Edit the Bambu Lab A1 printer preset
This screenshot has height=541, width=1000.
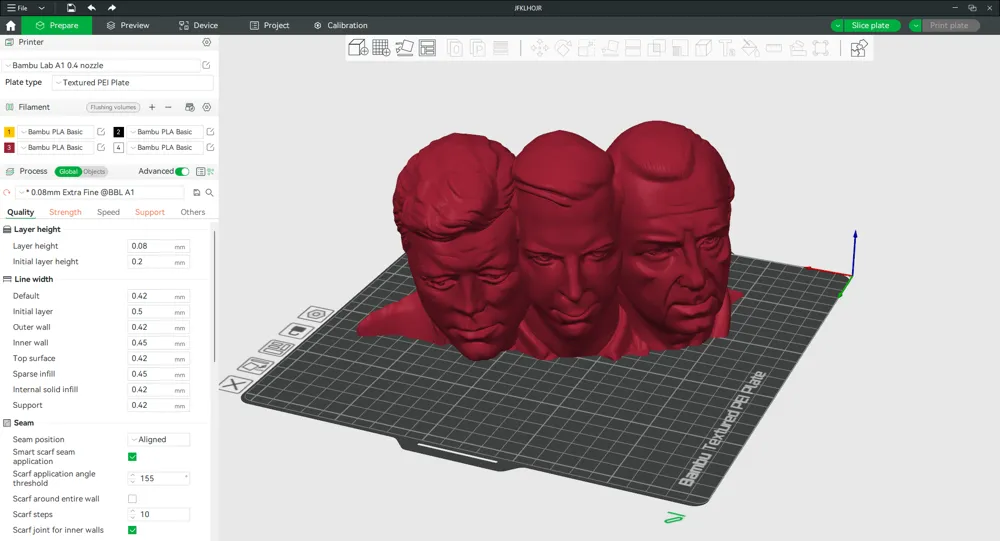pos(207,65)
